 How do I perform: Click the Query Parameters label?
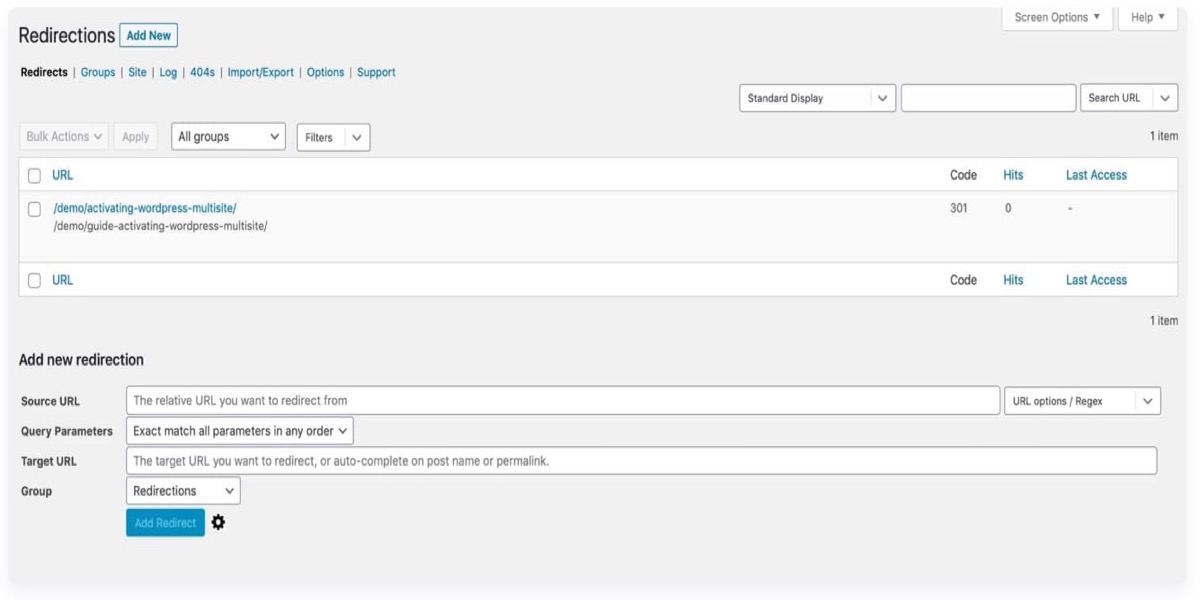tap(67, 432)
